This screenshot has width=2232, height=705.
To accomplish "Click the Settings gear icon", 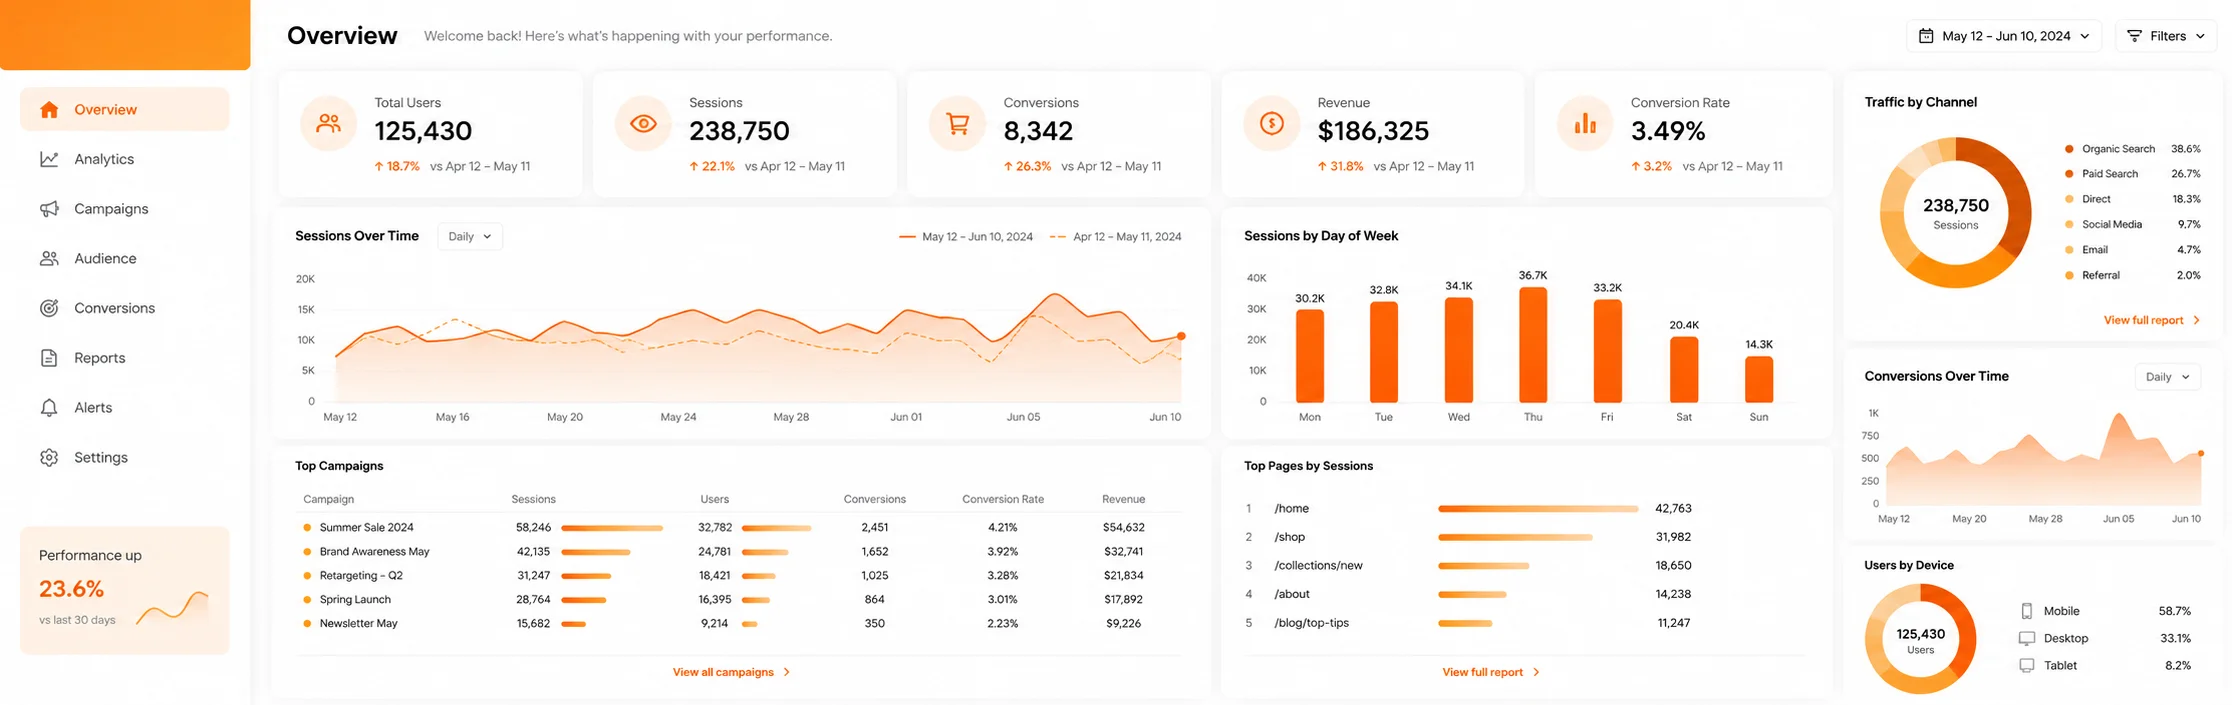I will pyautogui.click(x=49, y=457).
